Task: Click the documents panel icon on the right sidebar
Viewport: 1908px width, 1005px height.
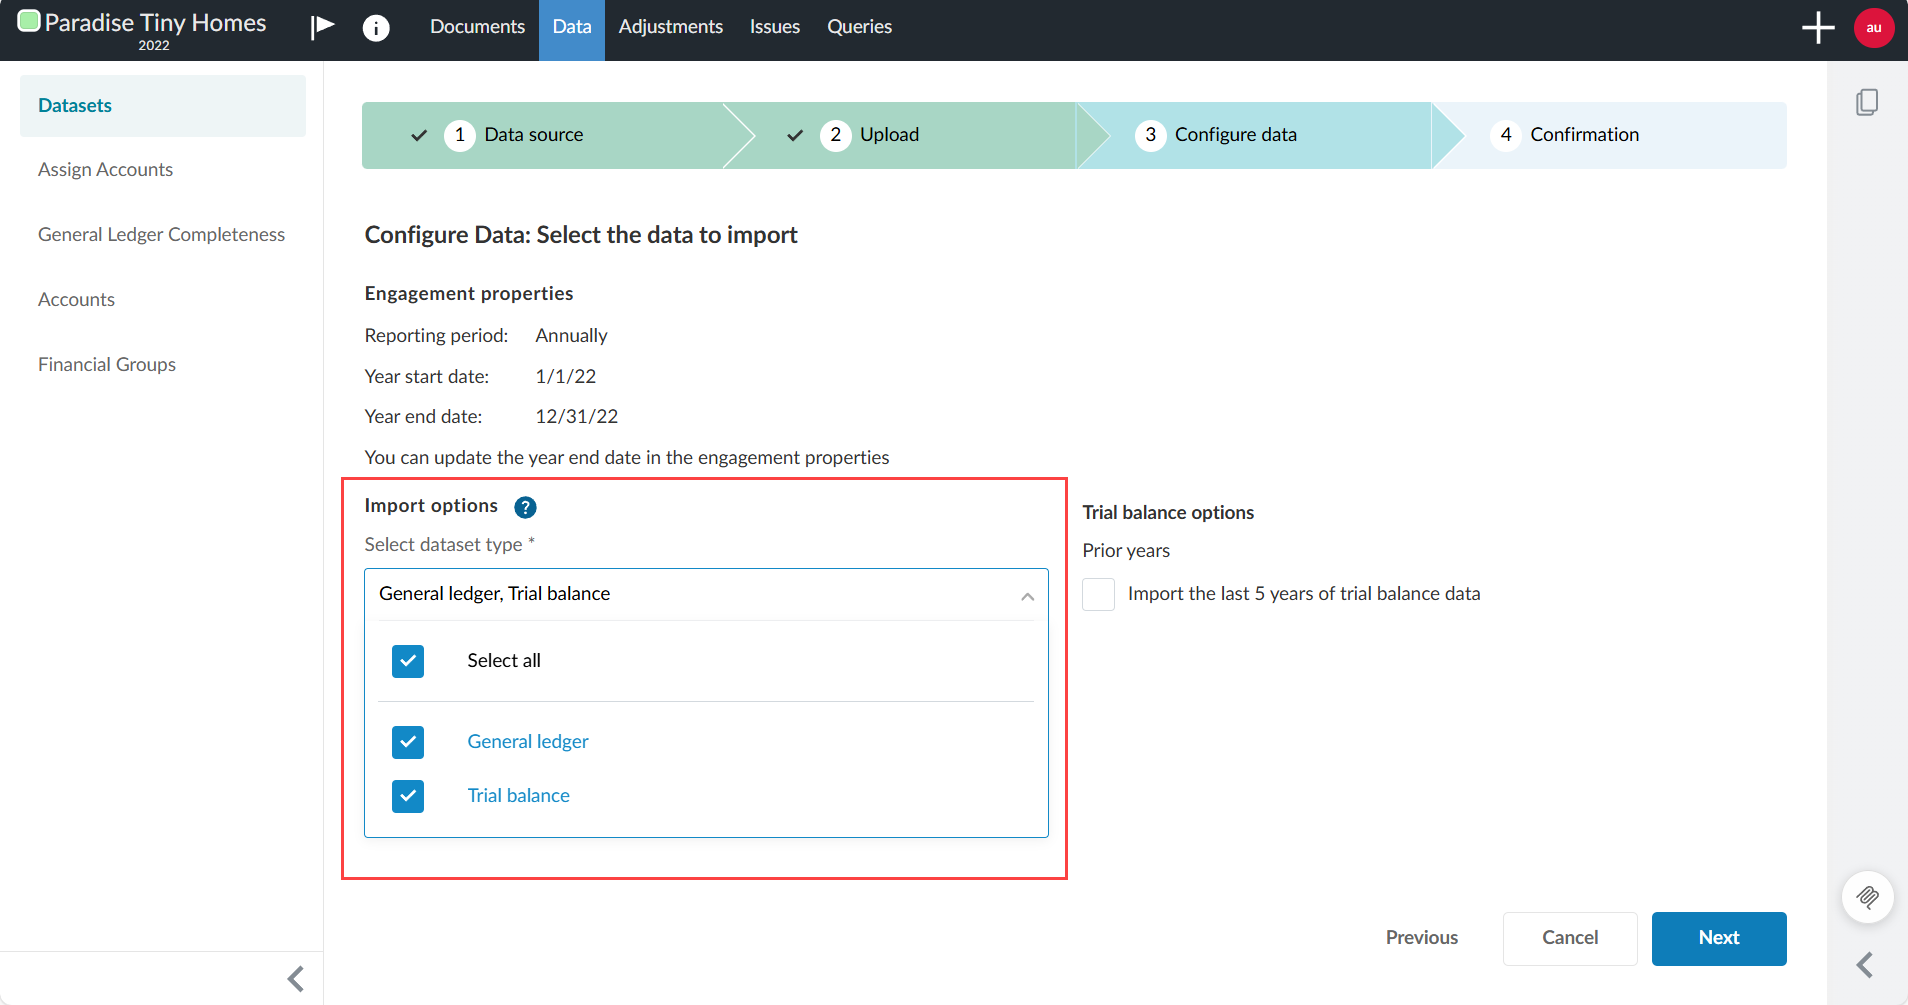Action: [x=1868, y=102]
